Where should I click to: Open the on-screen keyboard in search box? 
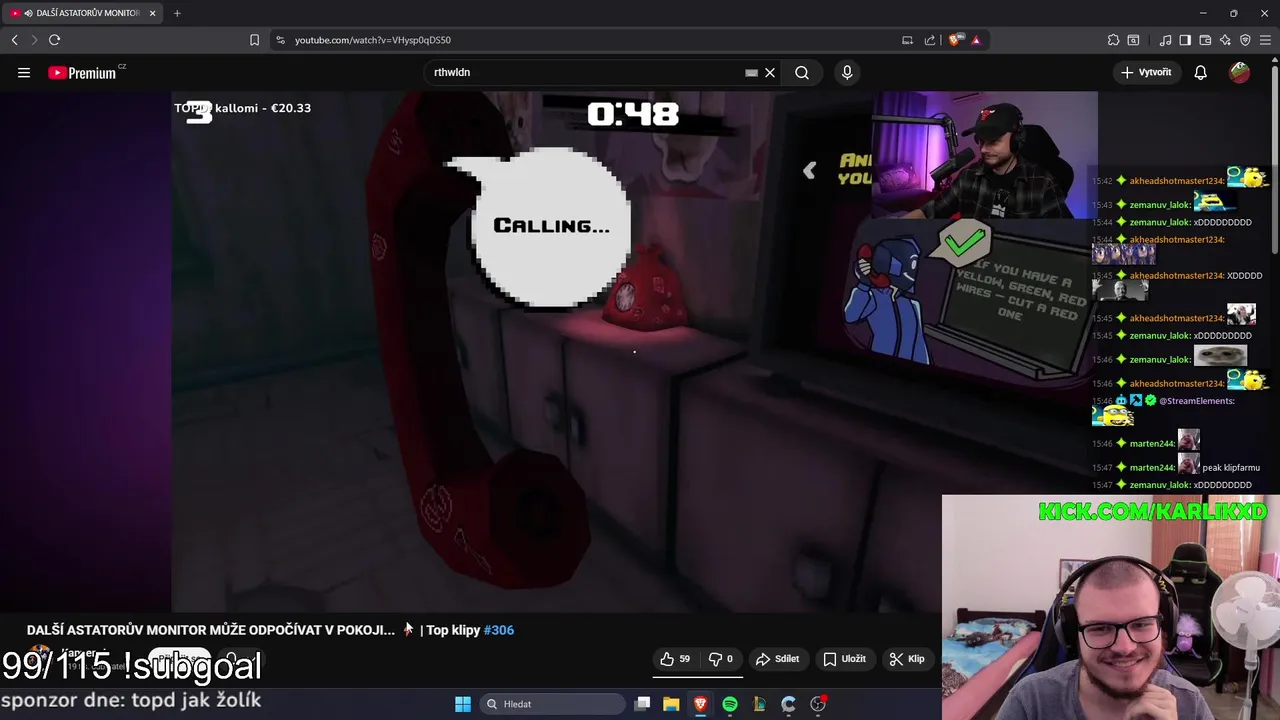coord(751,72)
